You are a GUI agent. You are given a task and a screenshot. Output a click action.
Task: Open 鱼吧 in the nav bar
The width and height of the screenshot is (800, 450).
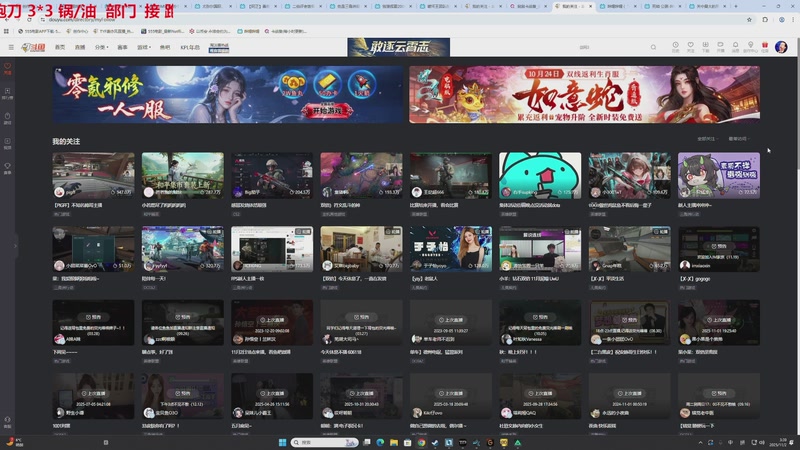tap(165, 47)
